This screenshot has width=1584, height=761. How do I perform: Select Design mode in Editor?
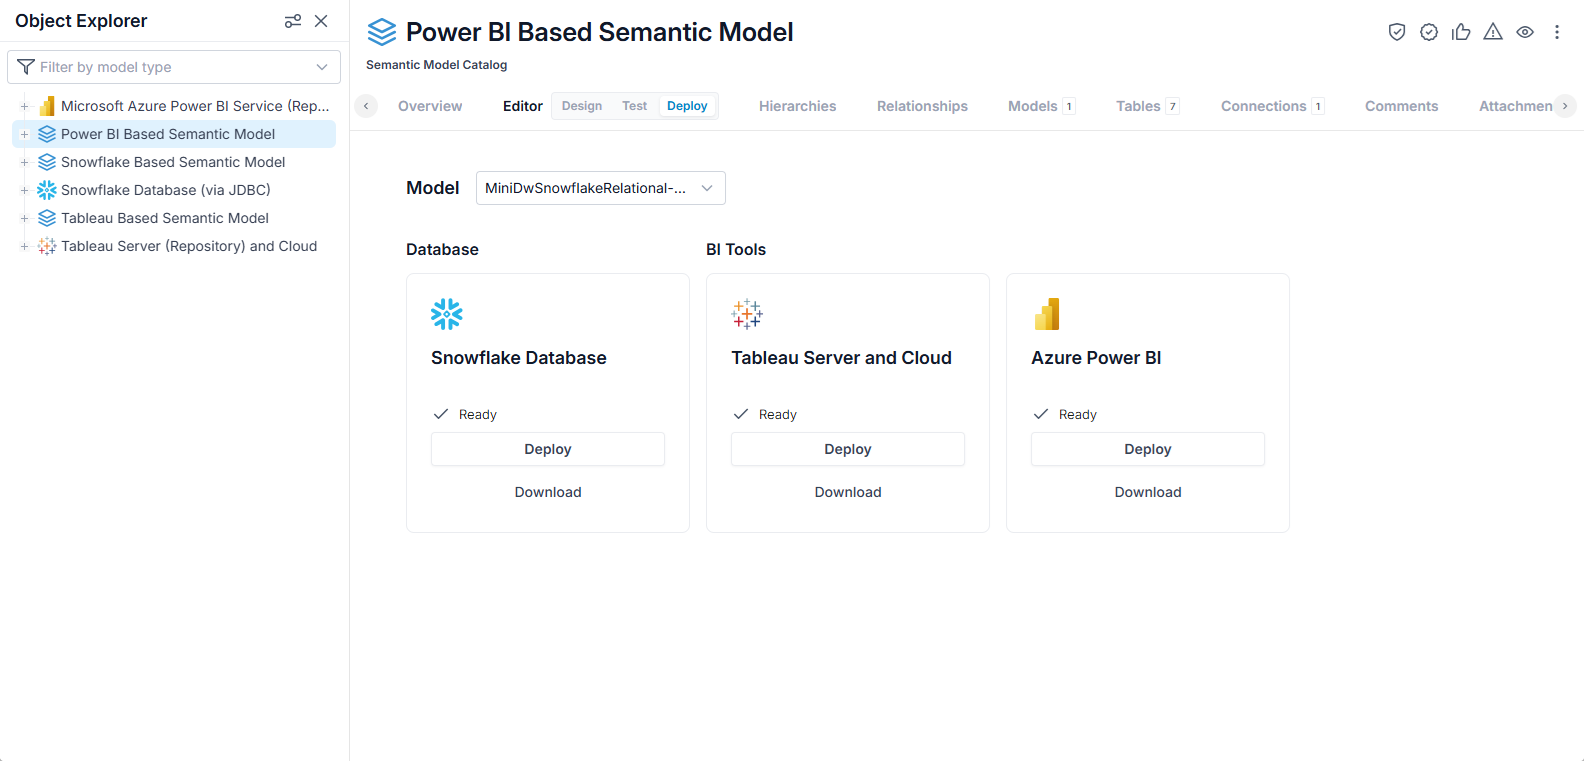(x=582, y=106)
